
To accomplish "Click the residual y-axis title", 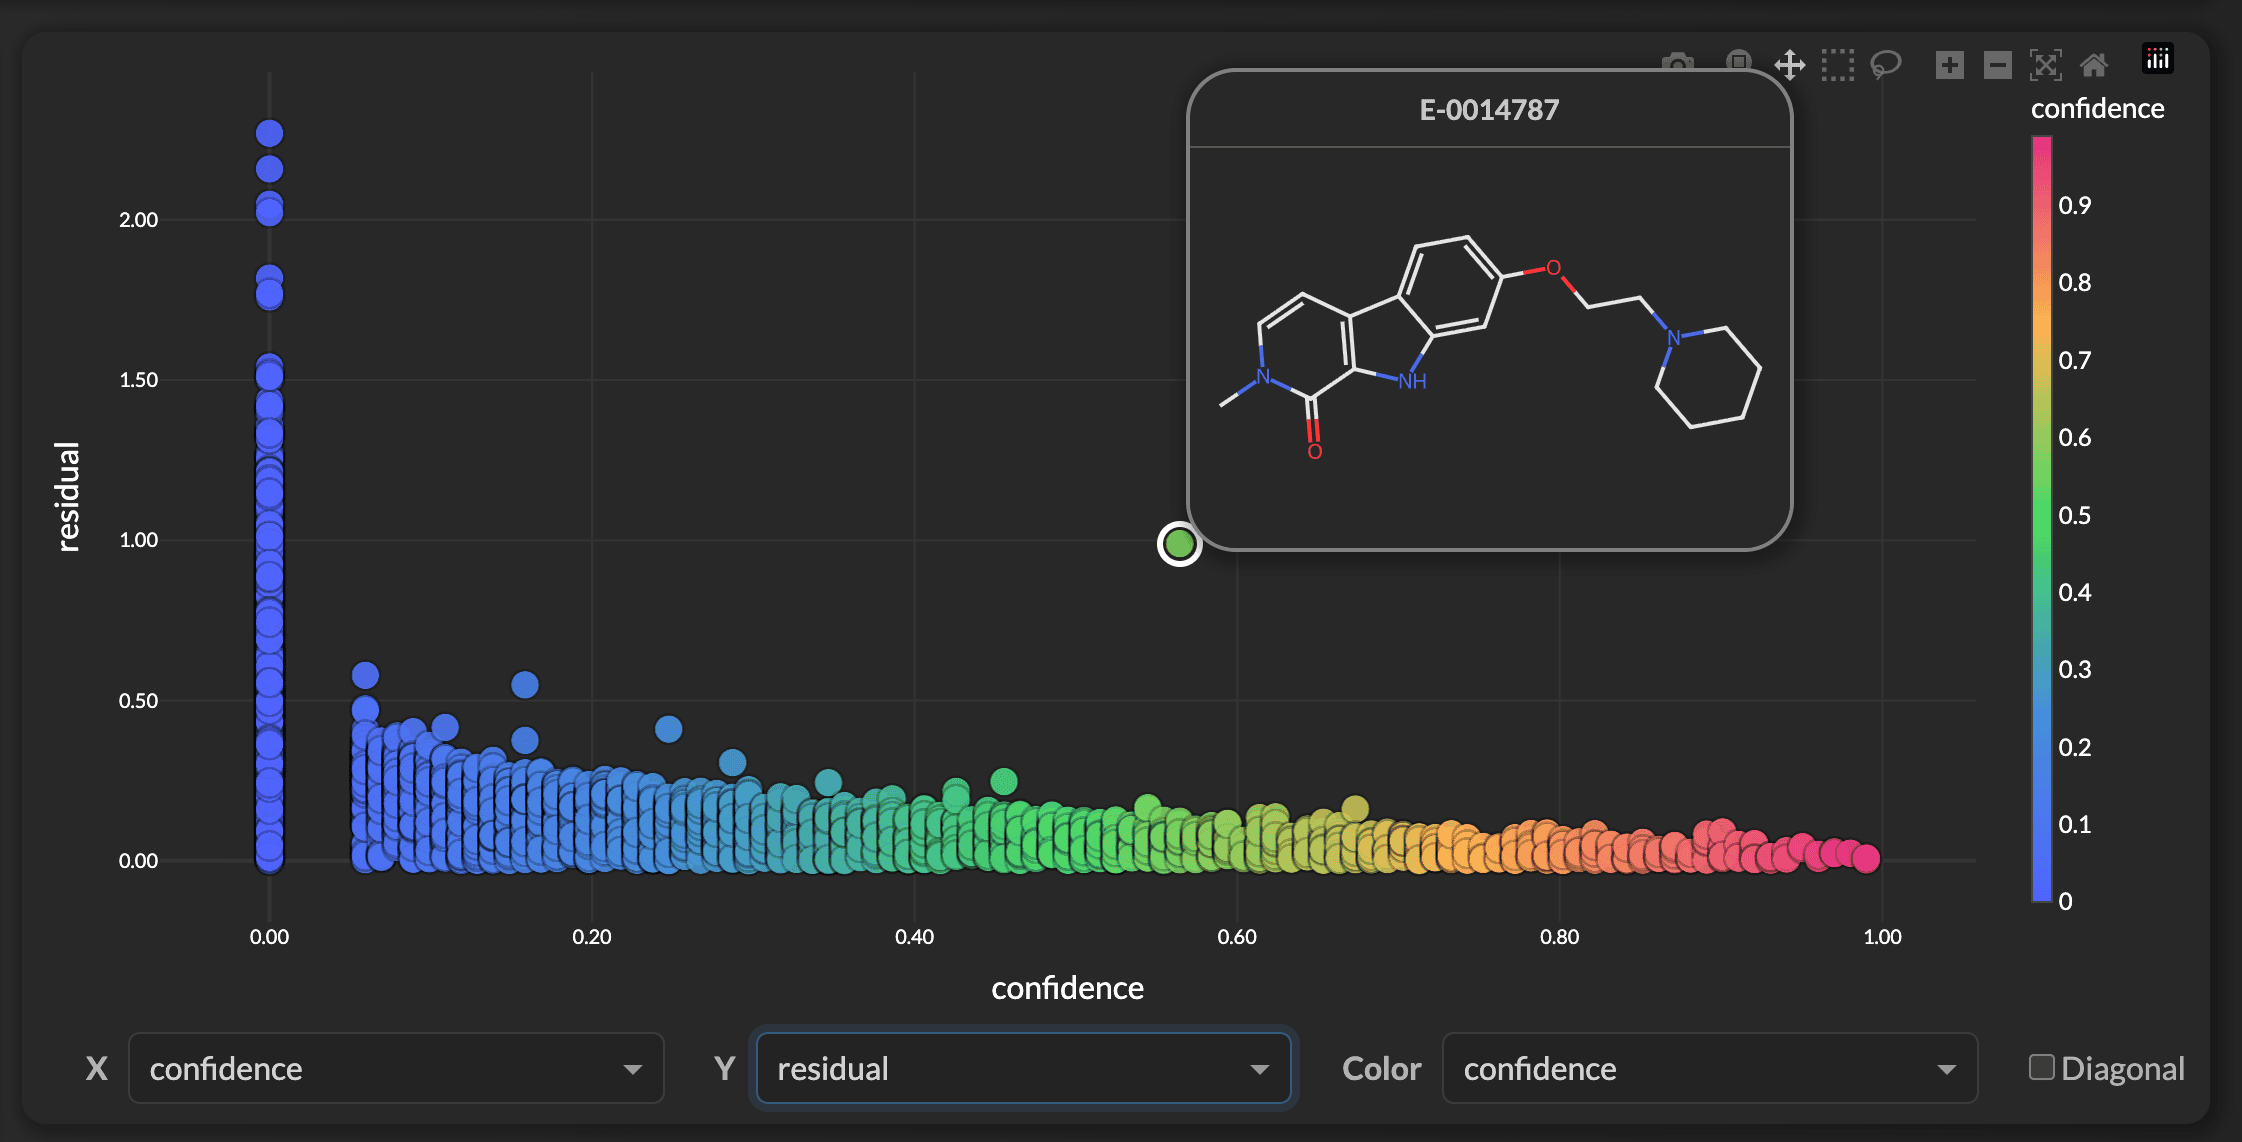I will (68, 496).
